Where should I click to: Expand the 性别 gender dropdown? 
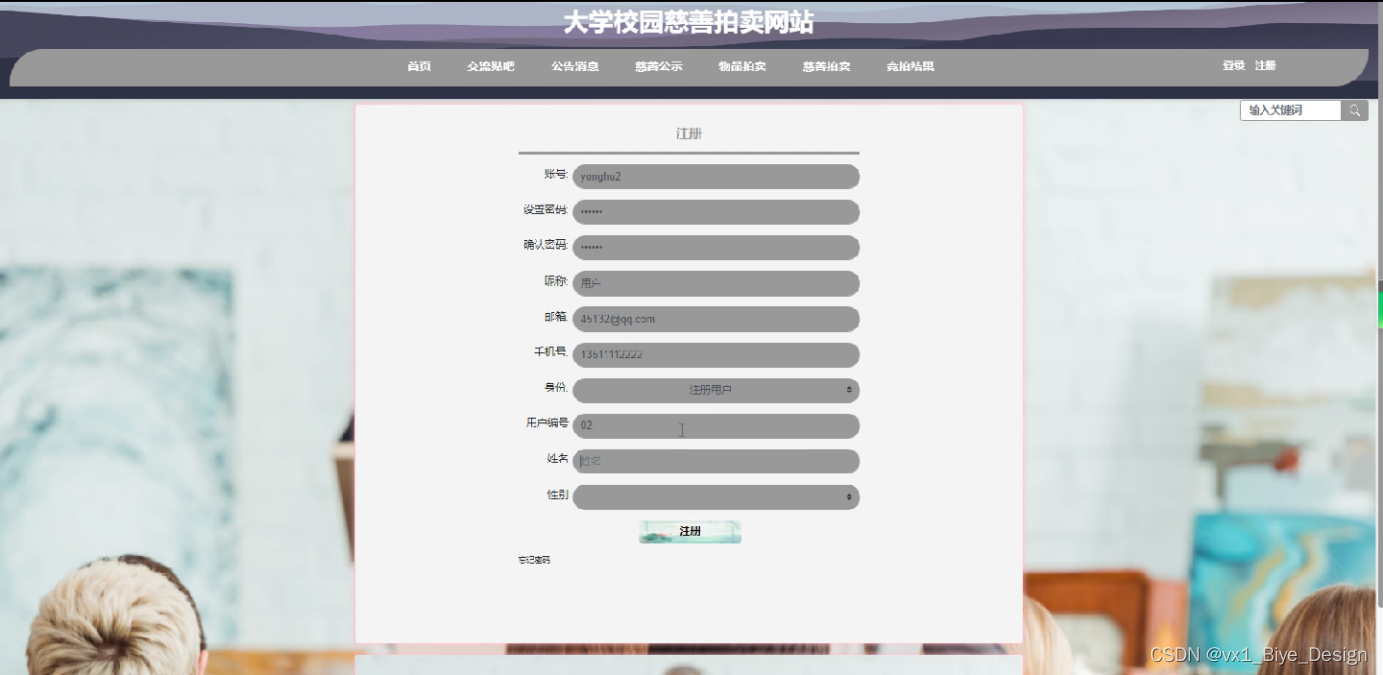pos(716,497)
